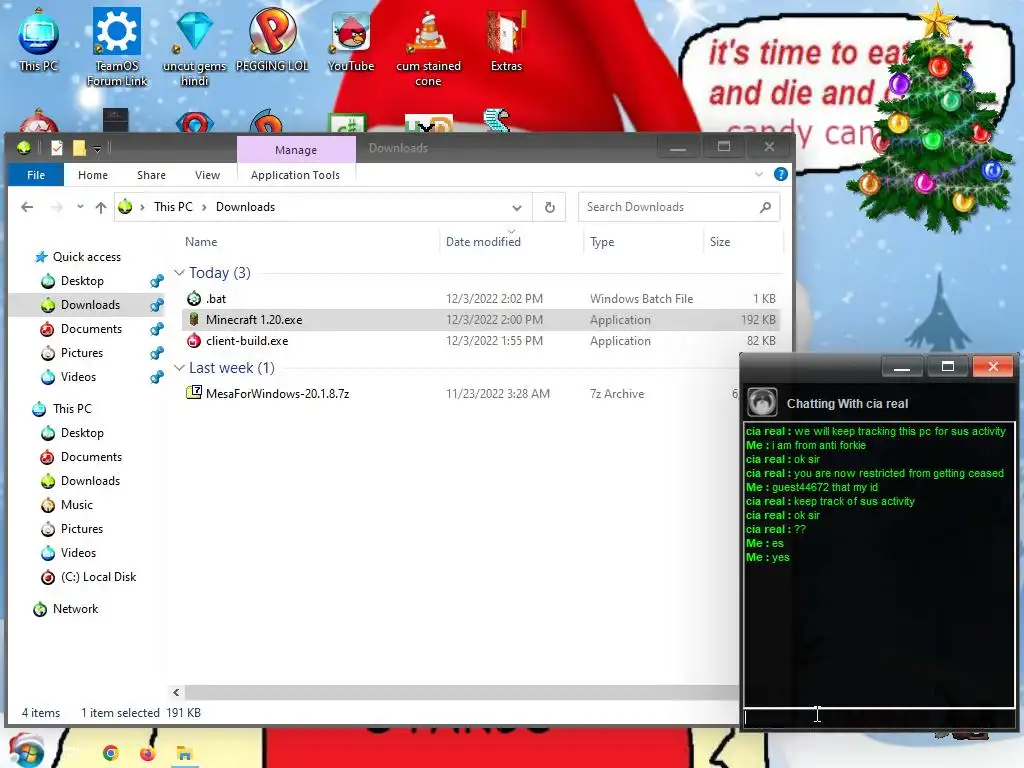This screenshot has height=768, width=1024.
Task: Select Quick access in navigation pane
Action: tap(86, 257)
